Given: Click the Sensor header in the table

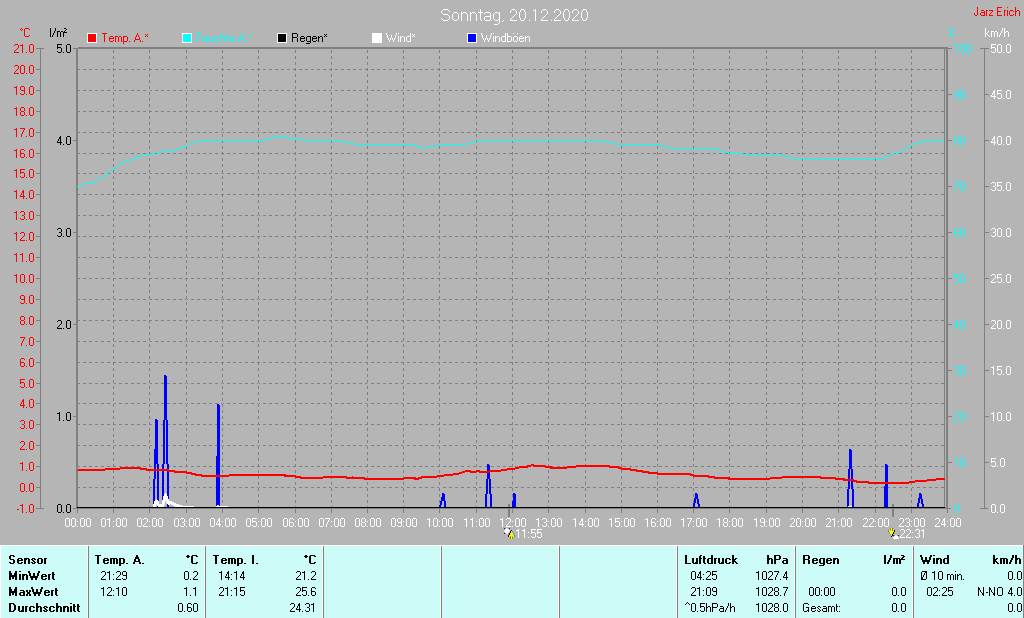Looking at the screenshot, I should click(x=28, y=560).
